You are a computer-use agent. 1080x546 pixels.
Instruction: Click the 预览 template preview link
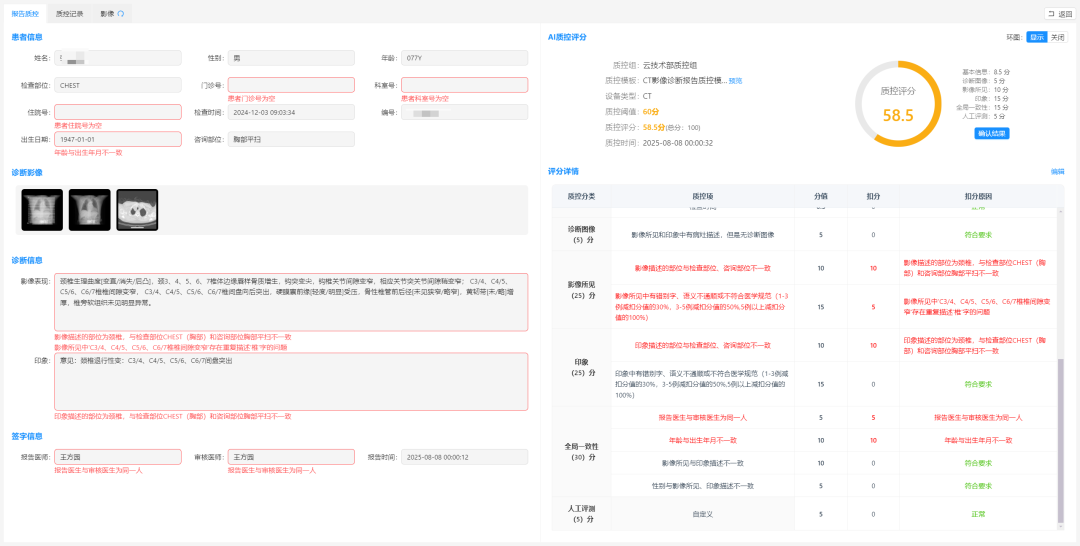coord(735,80)
